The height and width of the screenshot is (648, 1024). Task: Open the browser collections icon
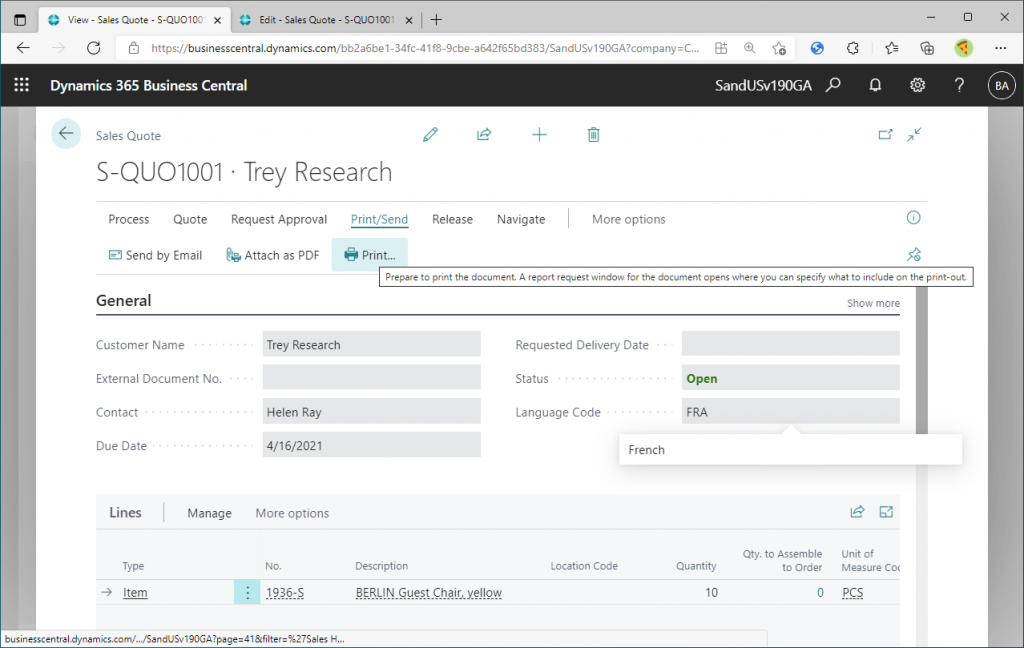pyautogui.click(x=927, y=48)
